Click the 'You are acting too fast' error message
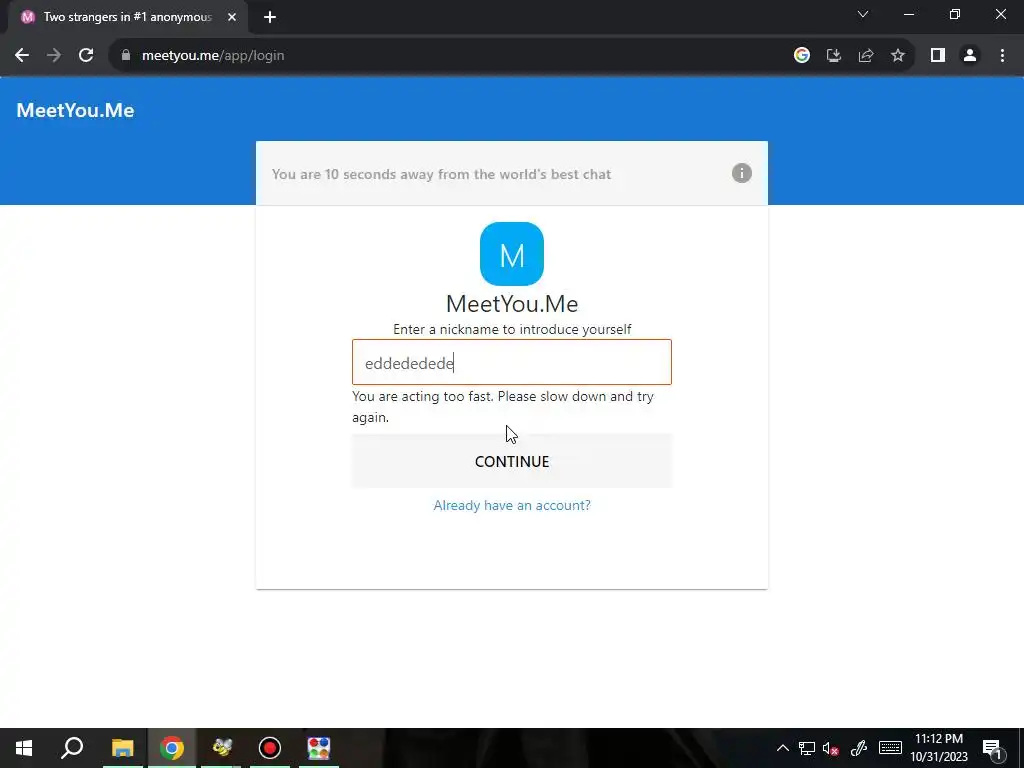Image resolution: width=1024 pixels, height=768 pixels. point(503,406)
